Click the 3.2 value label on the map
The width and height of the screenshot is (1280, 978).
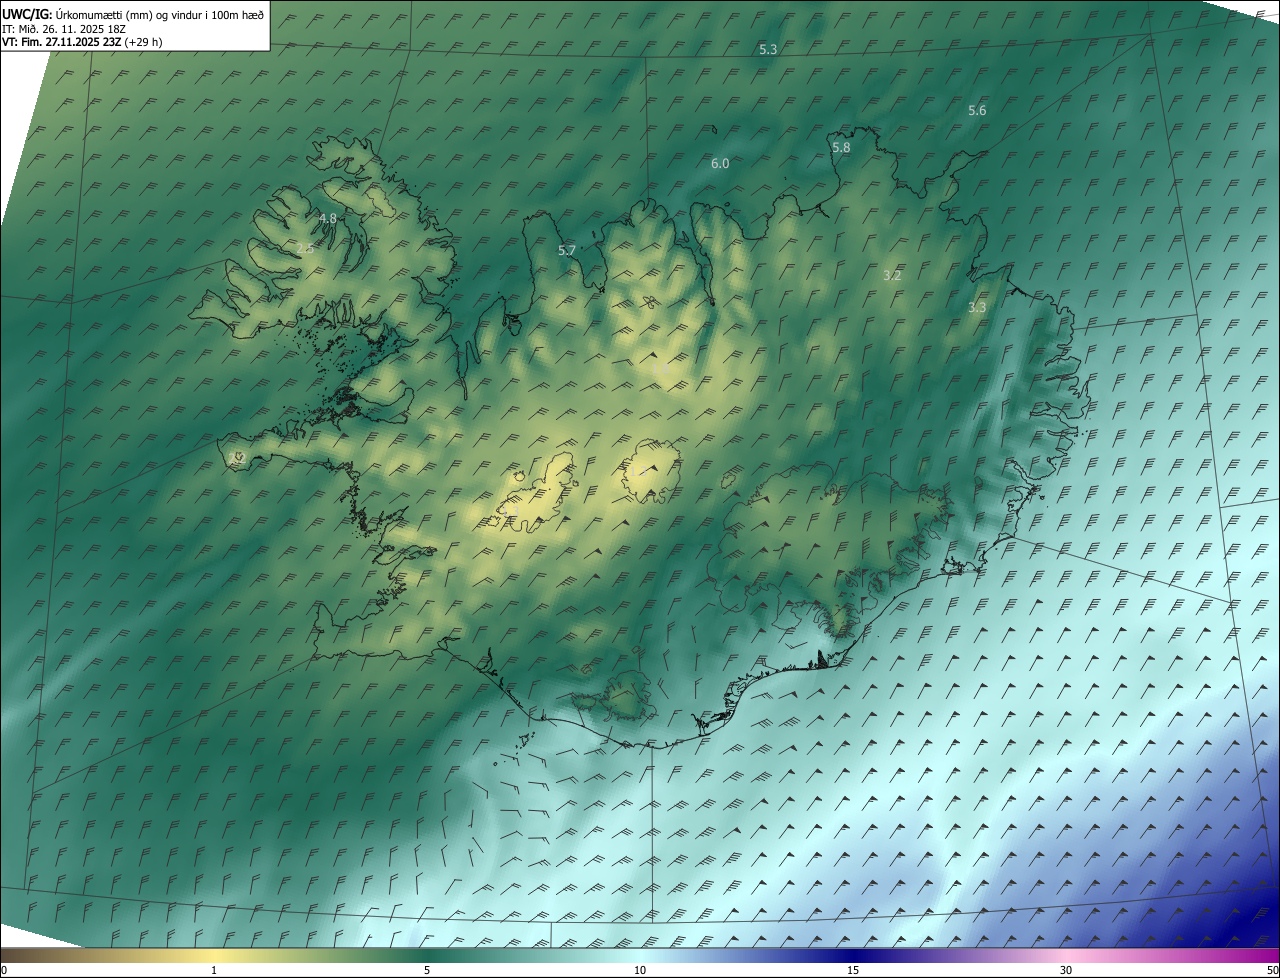[x=893, y=275]
